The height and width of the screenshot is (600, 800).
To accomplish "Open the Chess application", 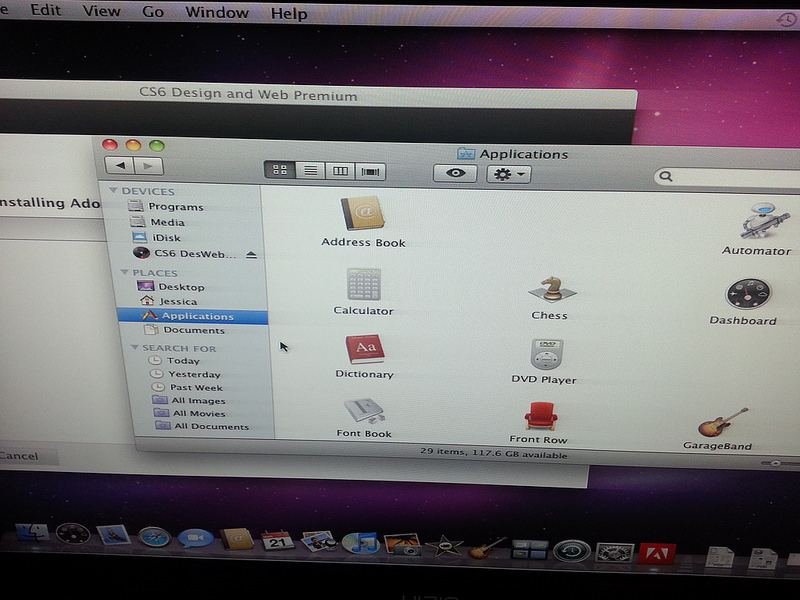I will coord(550,298).
